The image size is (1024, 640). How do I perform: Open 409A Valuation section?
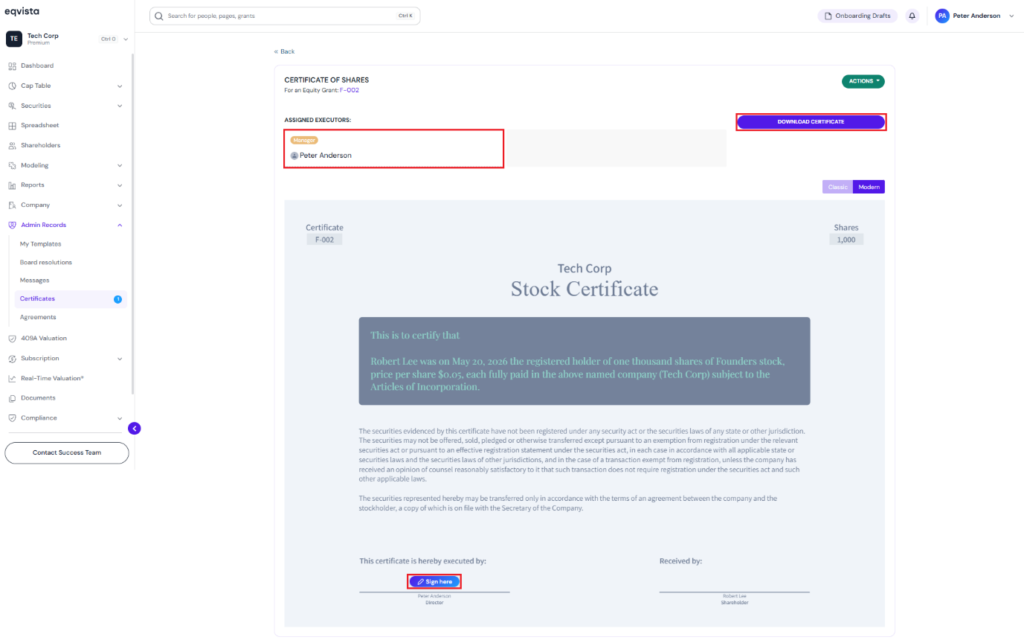tap(44, 338)
